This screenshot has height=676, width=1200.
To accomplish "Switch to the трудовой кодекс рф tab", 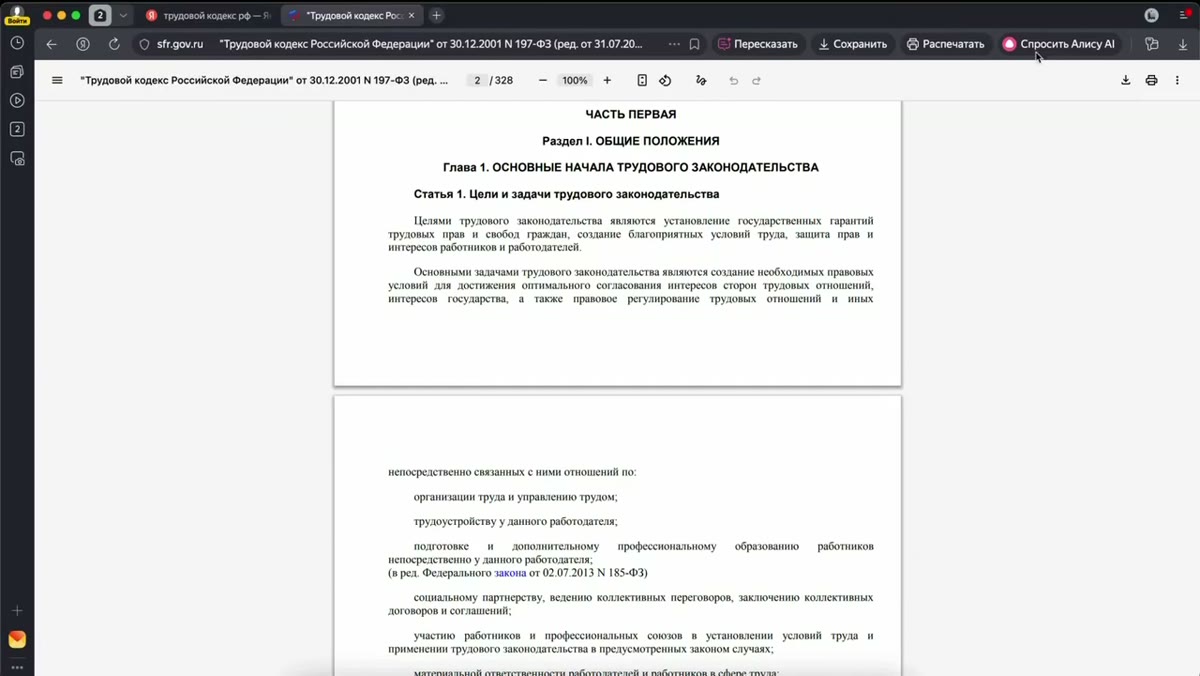I will pos(208,15).
